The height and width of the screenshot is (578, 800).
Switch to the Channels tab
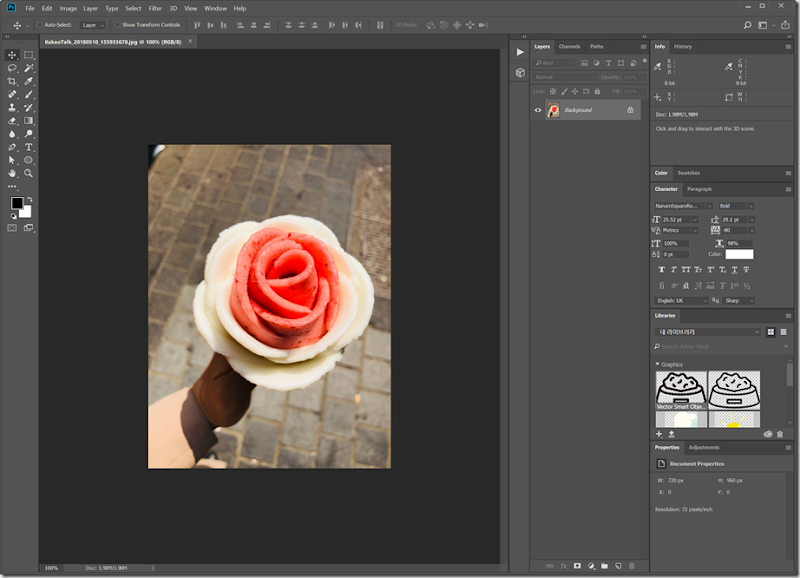(569, 46)
